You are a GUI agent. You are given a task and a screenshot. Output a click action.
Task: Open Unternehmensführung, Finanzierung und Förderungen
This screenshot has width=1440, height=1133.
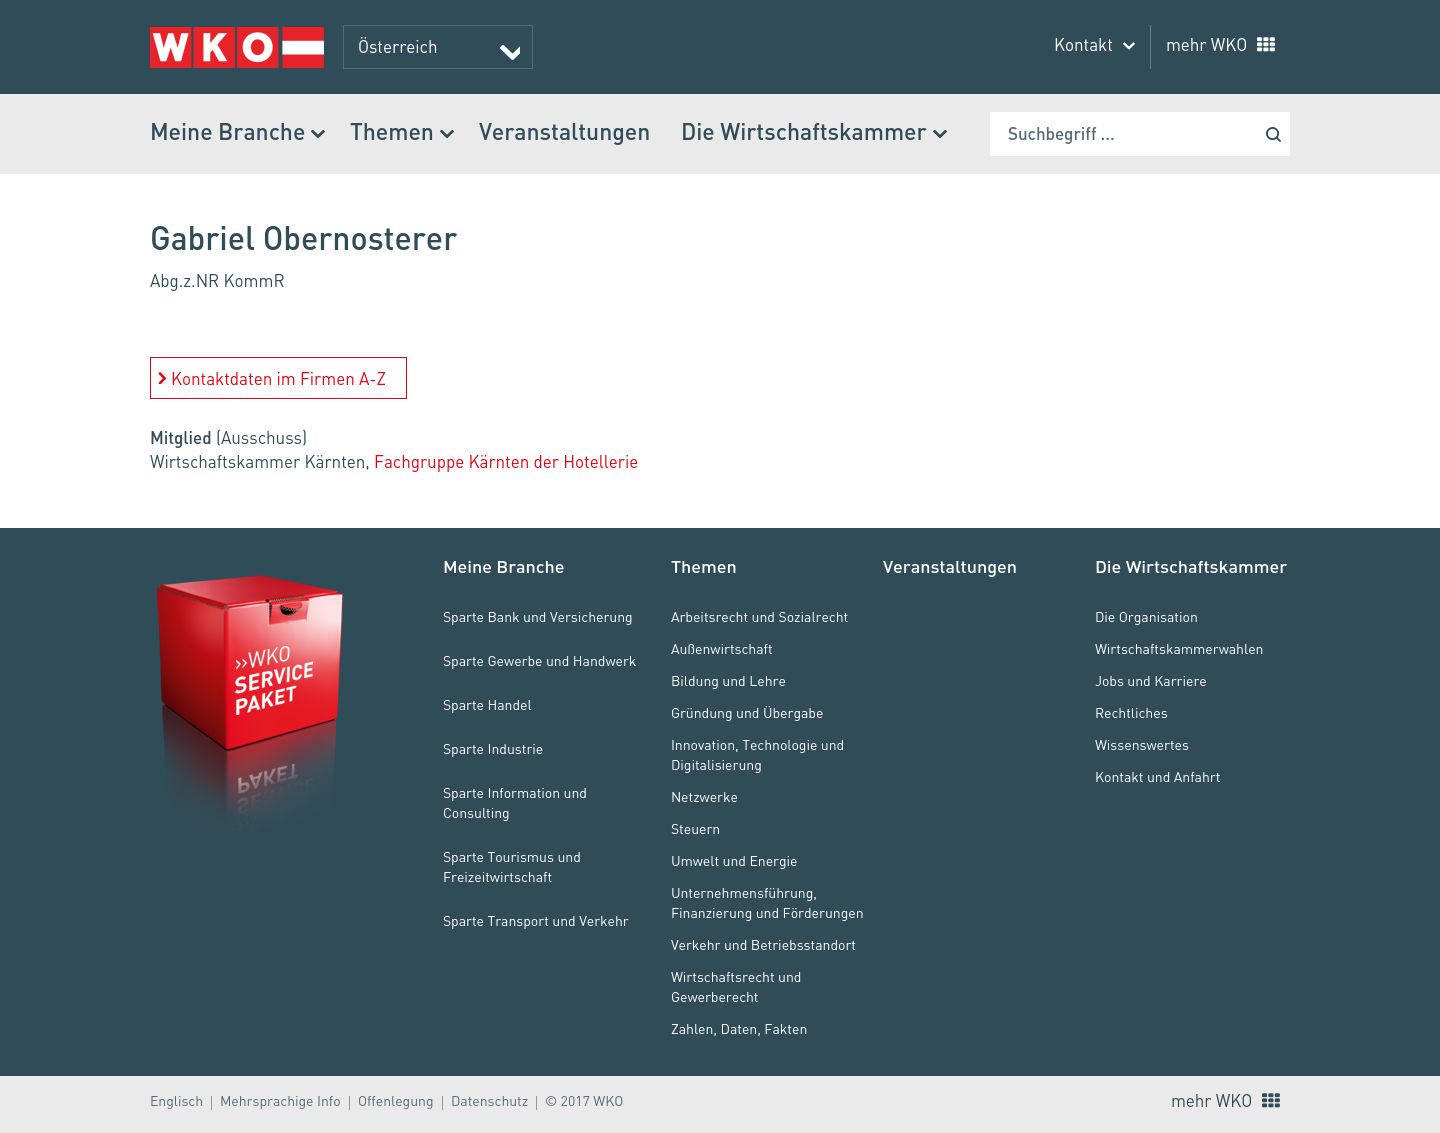click(x=767, y=903)
